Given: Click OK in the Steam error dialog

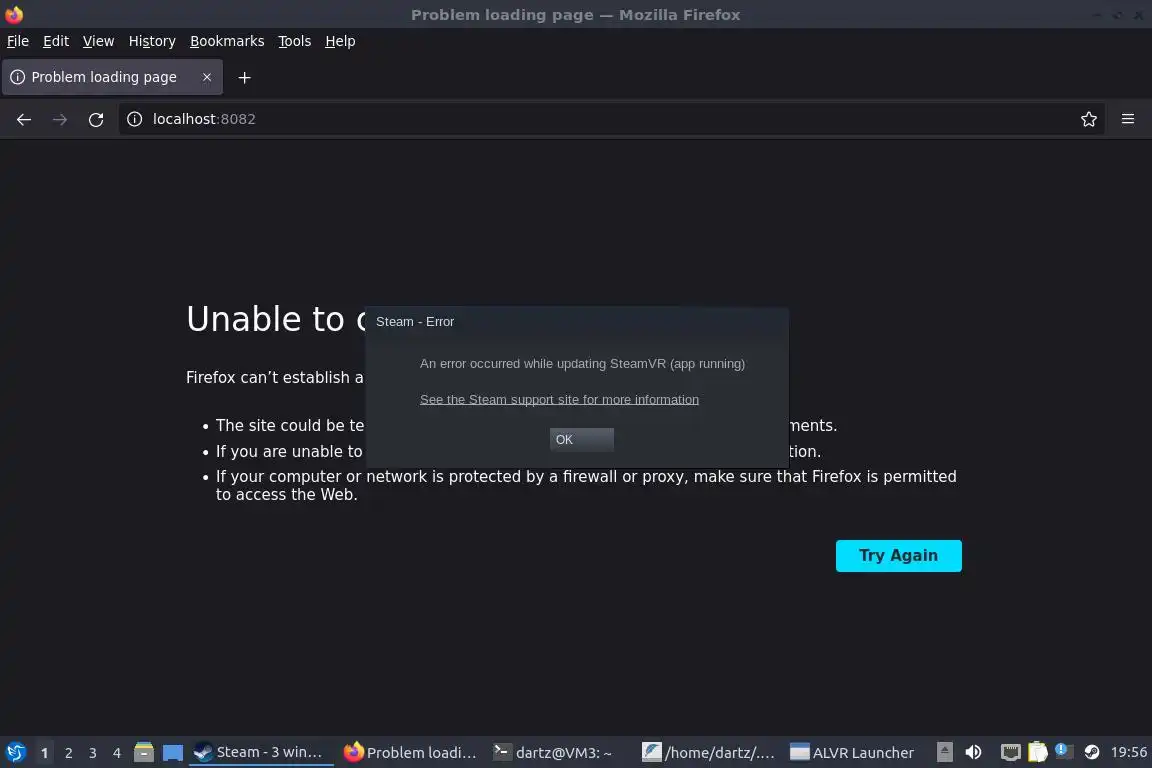Looking at the screenshot, I should point(581,439).
